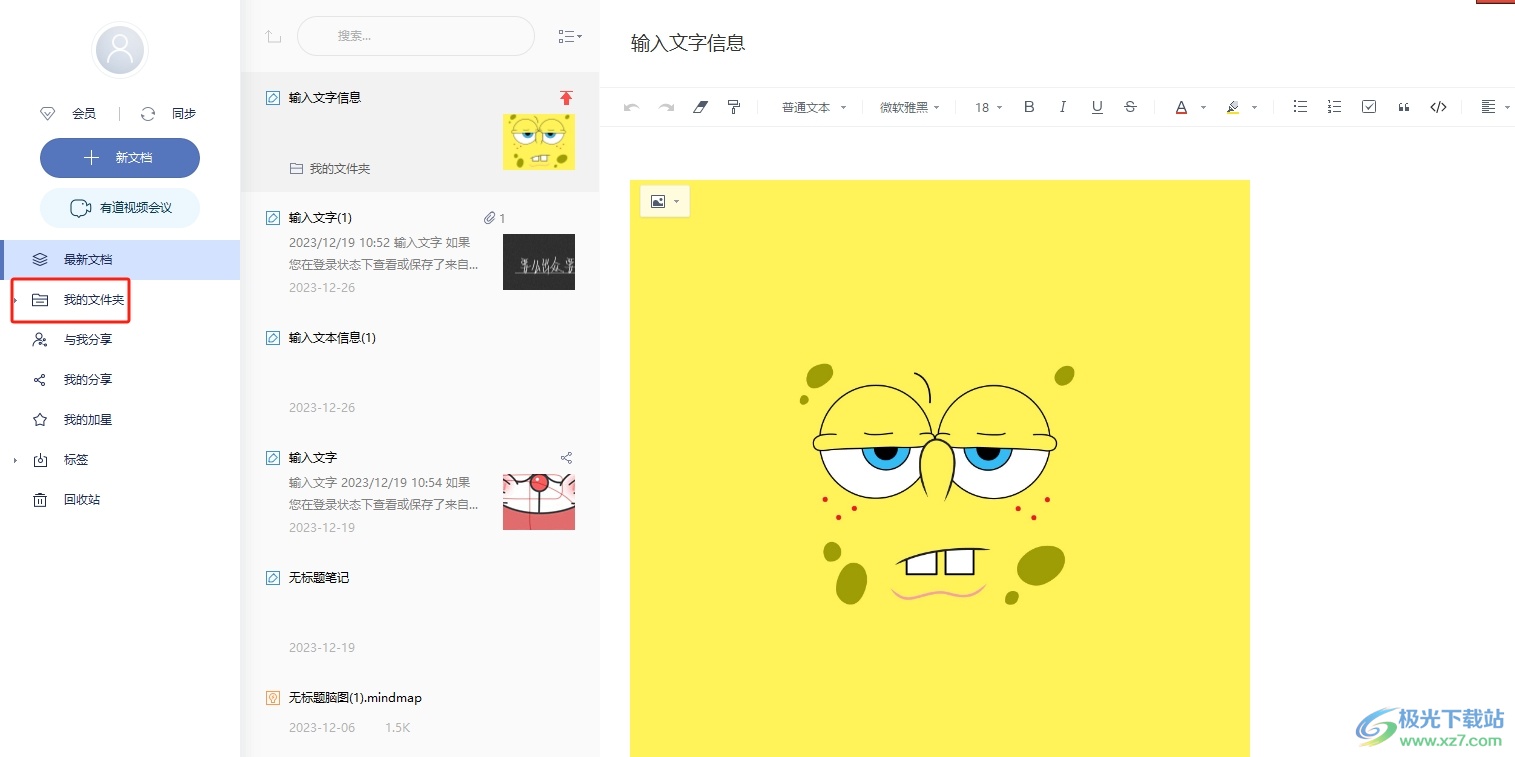
Task: Click the share icon on the 输入文字 note
Action: pyautogui.click(x=566, y=458)
